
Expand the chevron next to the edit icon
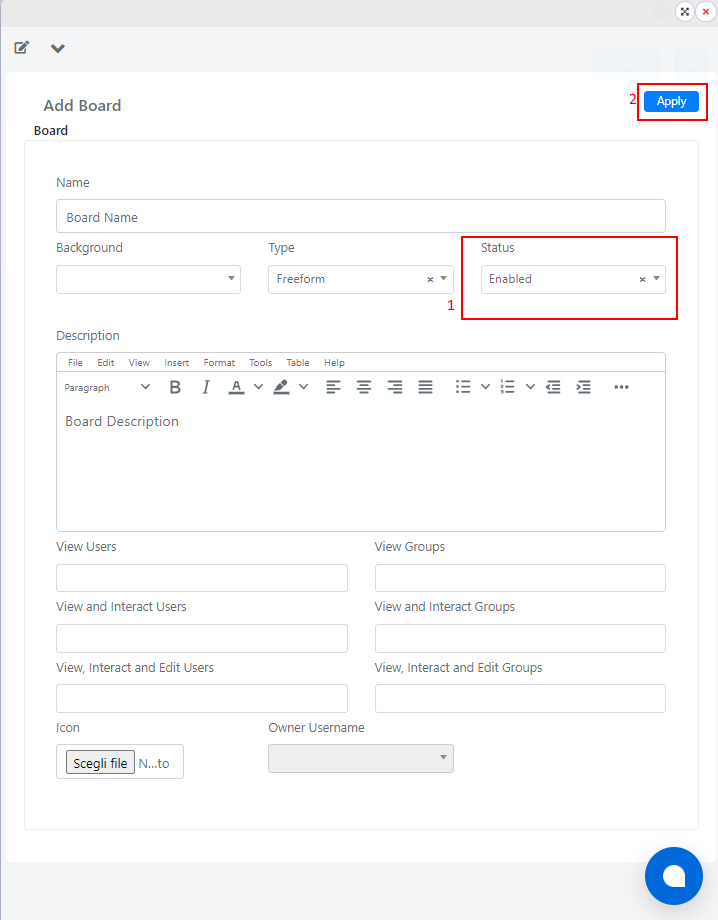[x=57, y=48]
